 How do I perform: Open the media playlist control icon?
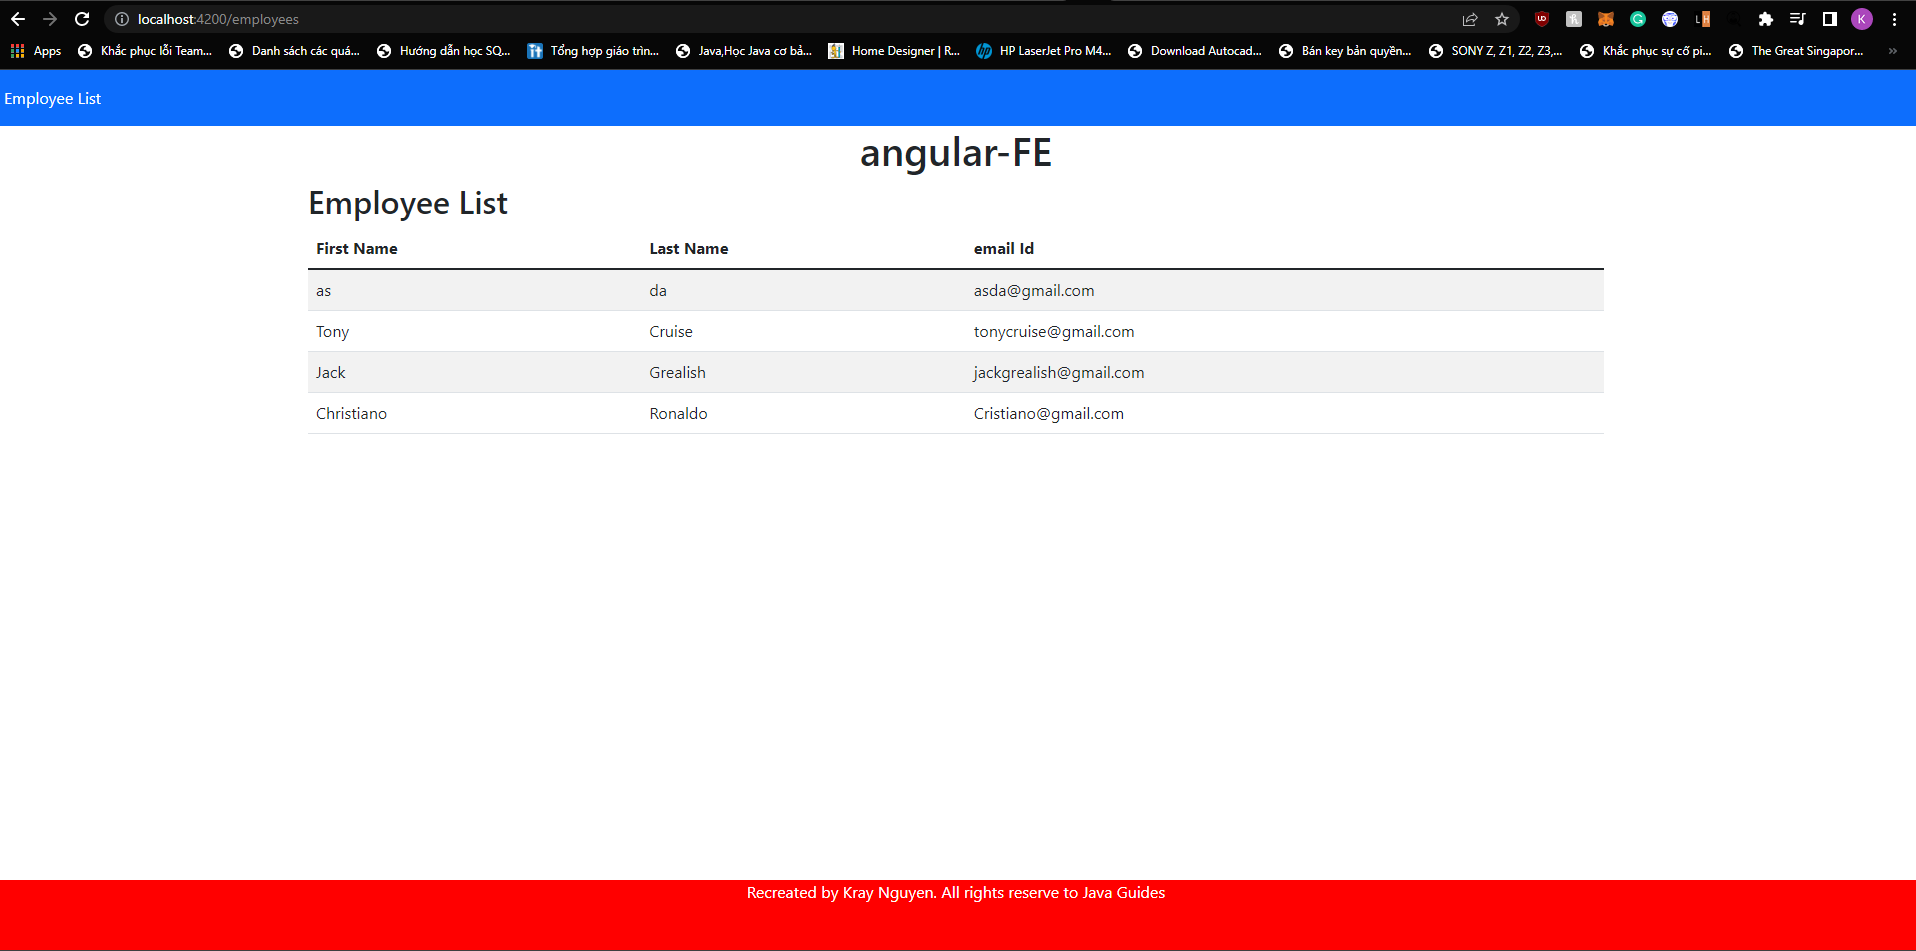[1796, 19]
